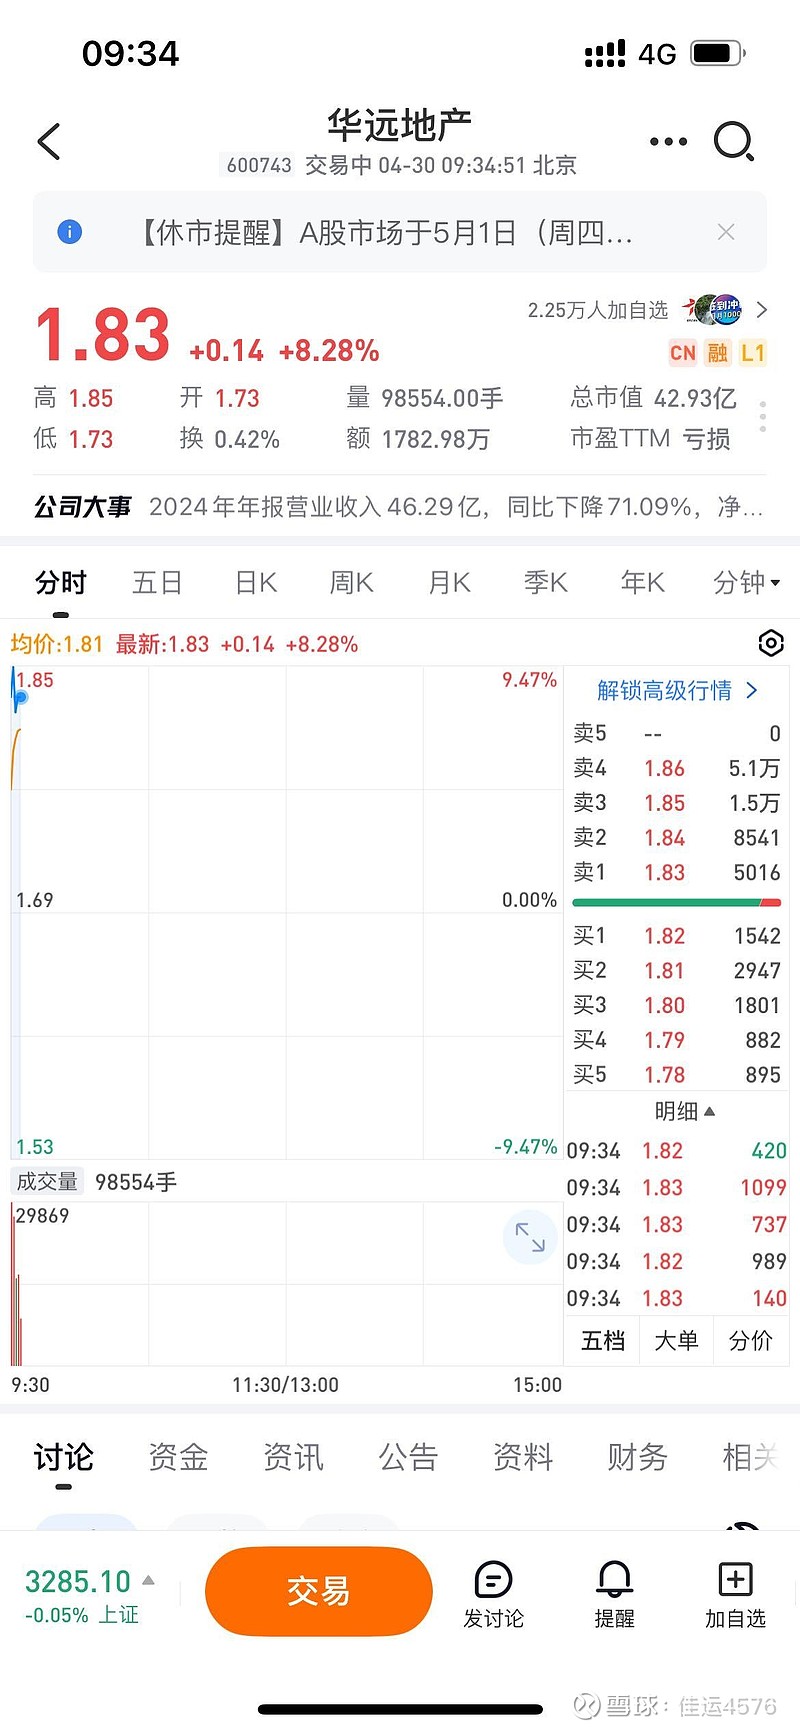Tap the search magnifier icon
Image resolution: width=800 pixels, height=1731 pixels.
coord(734,142)
